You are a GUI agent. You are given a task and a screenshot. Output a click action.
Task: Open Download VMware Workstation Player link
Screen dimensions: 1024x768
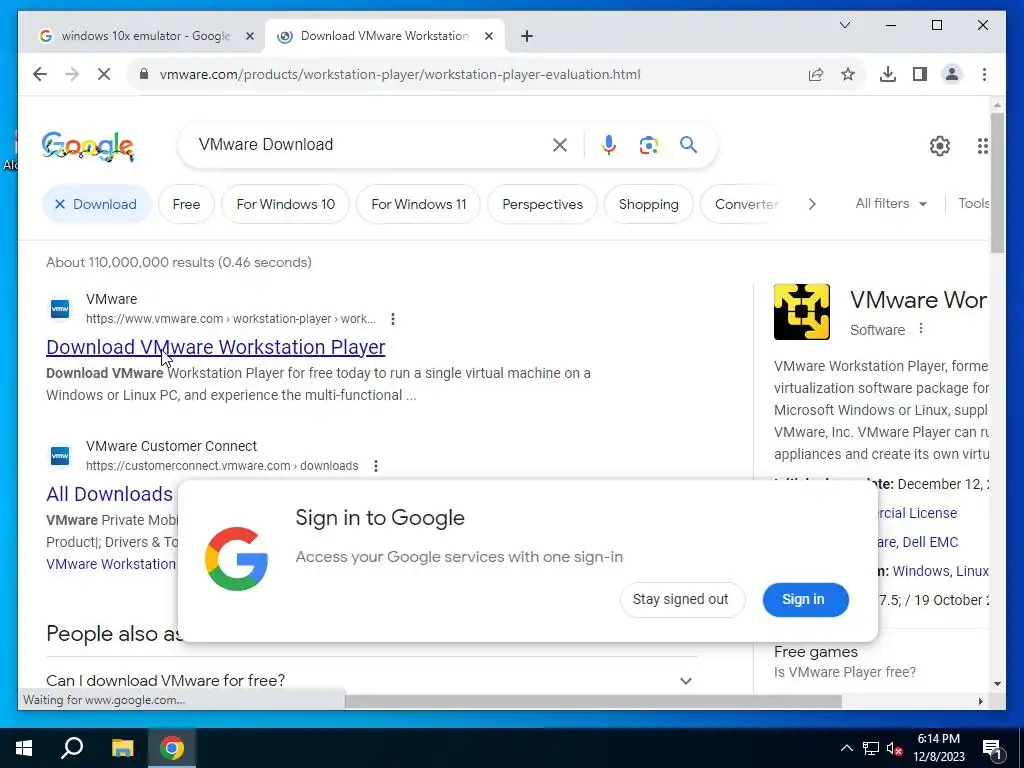[x=216, y=347]
